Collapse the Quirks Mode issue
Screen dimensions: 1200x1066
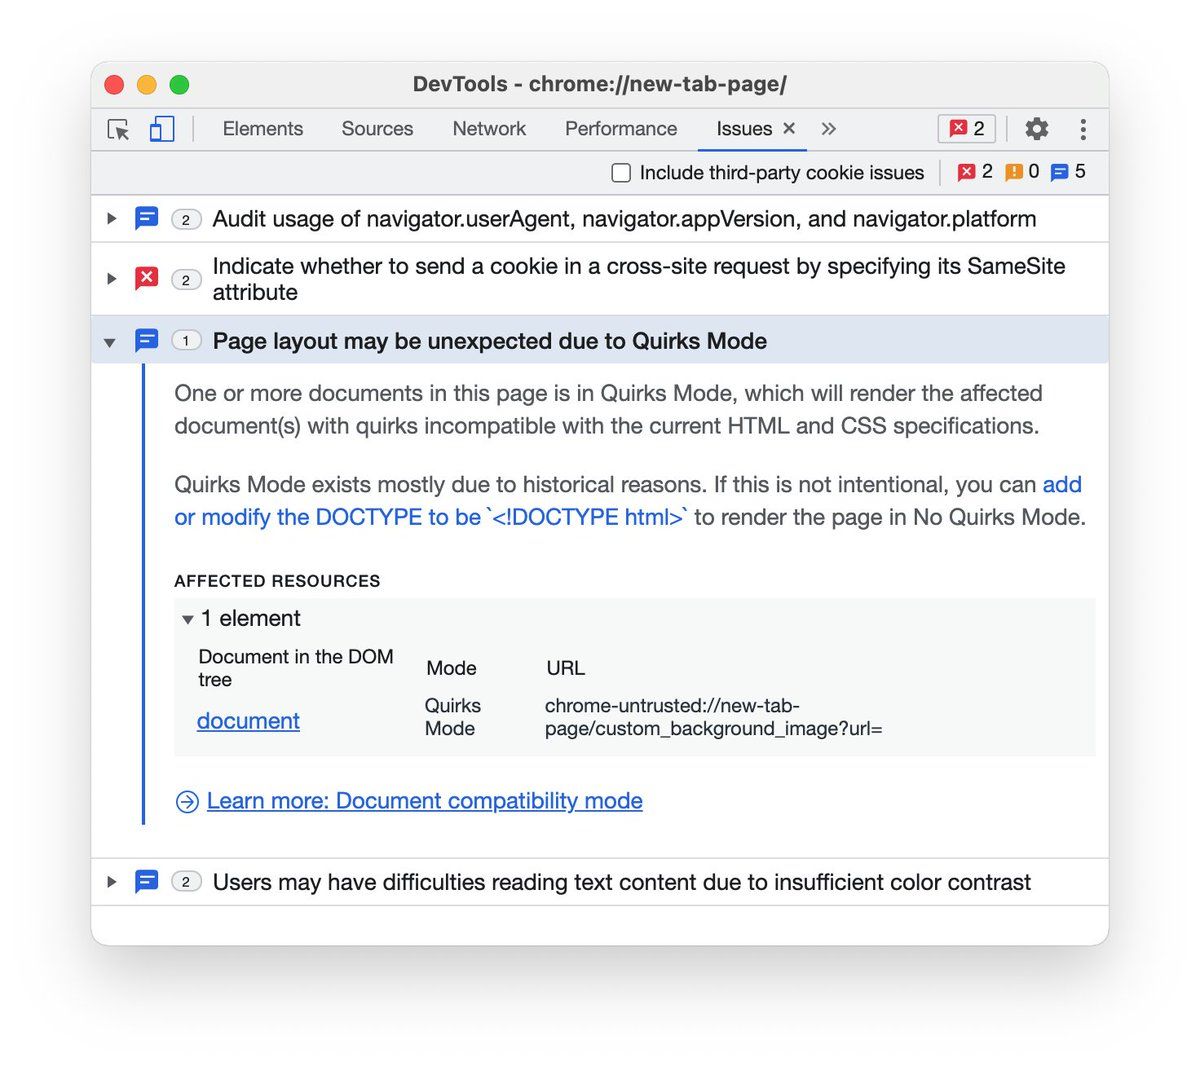pyautogui.click(x=110, y=342)
